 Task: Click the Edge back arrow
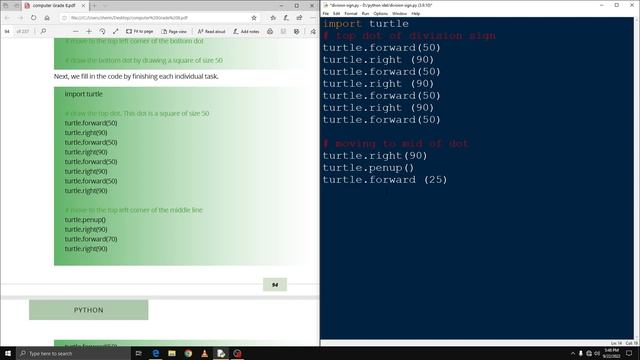7,18
